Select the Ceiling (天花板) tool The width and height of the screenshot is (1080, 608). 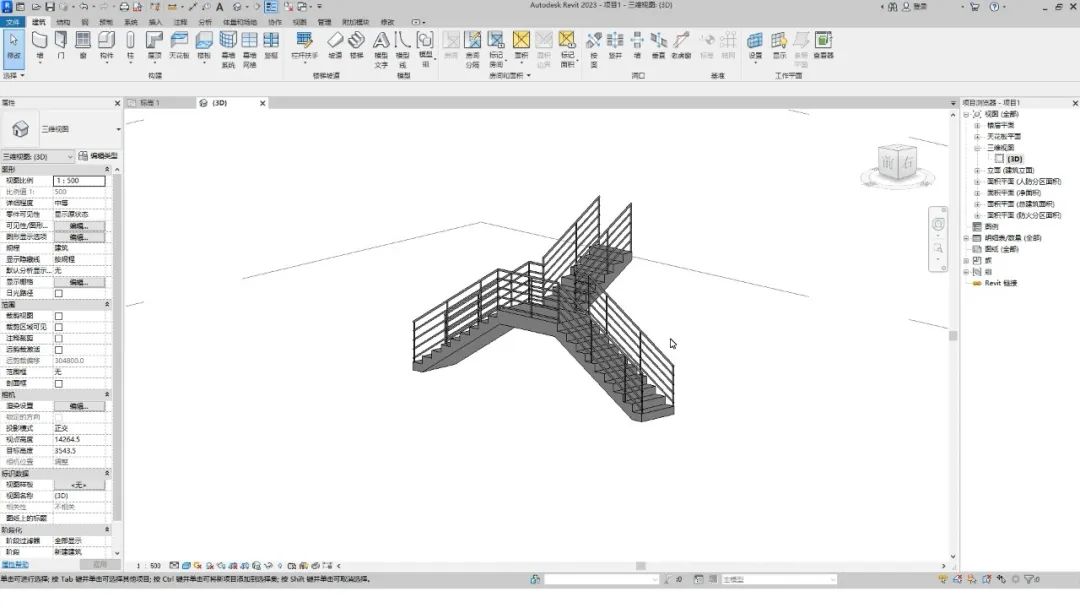[179, 43]
